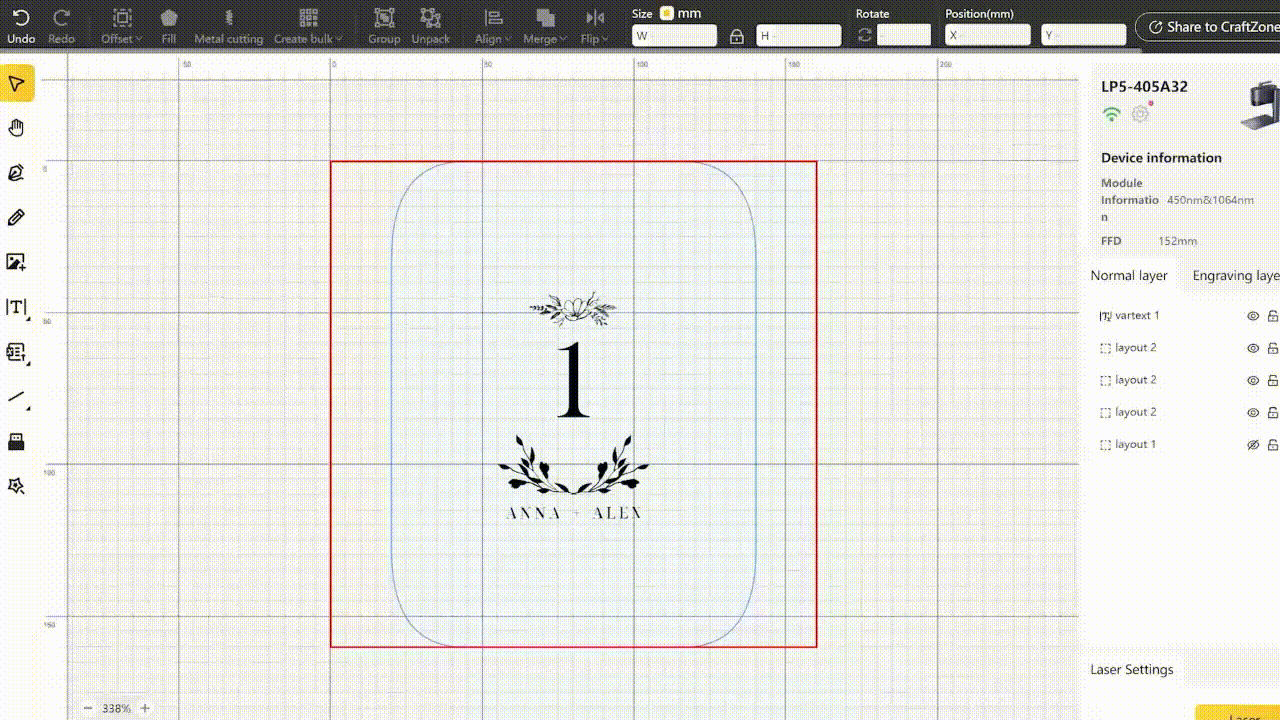
Task: Click the Rotate angle input field
Action: [x=904, y=36]
